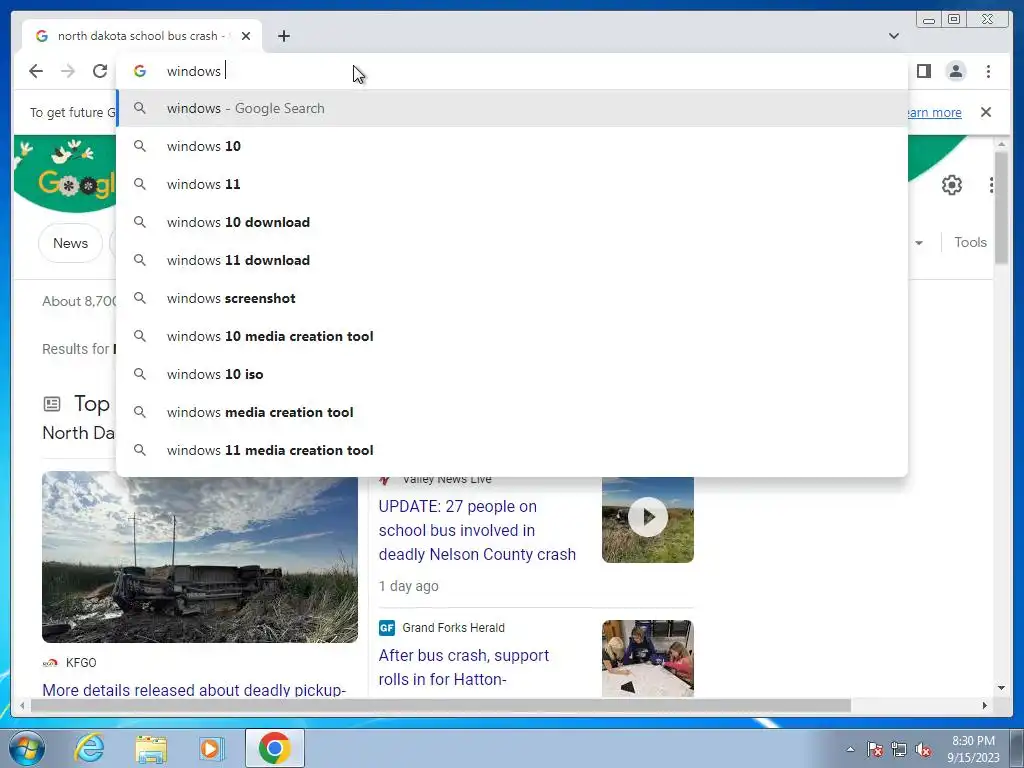The height and width of the screenshot is (768, 1024).
Task: Open the clock showing 8:30 PM
Action: pyautogui.click(x=973, y=748)
